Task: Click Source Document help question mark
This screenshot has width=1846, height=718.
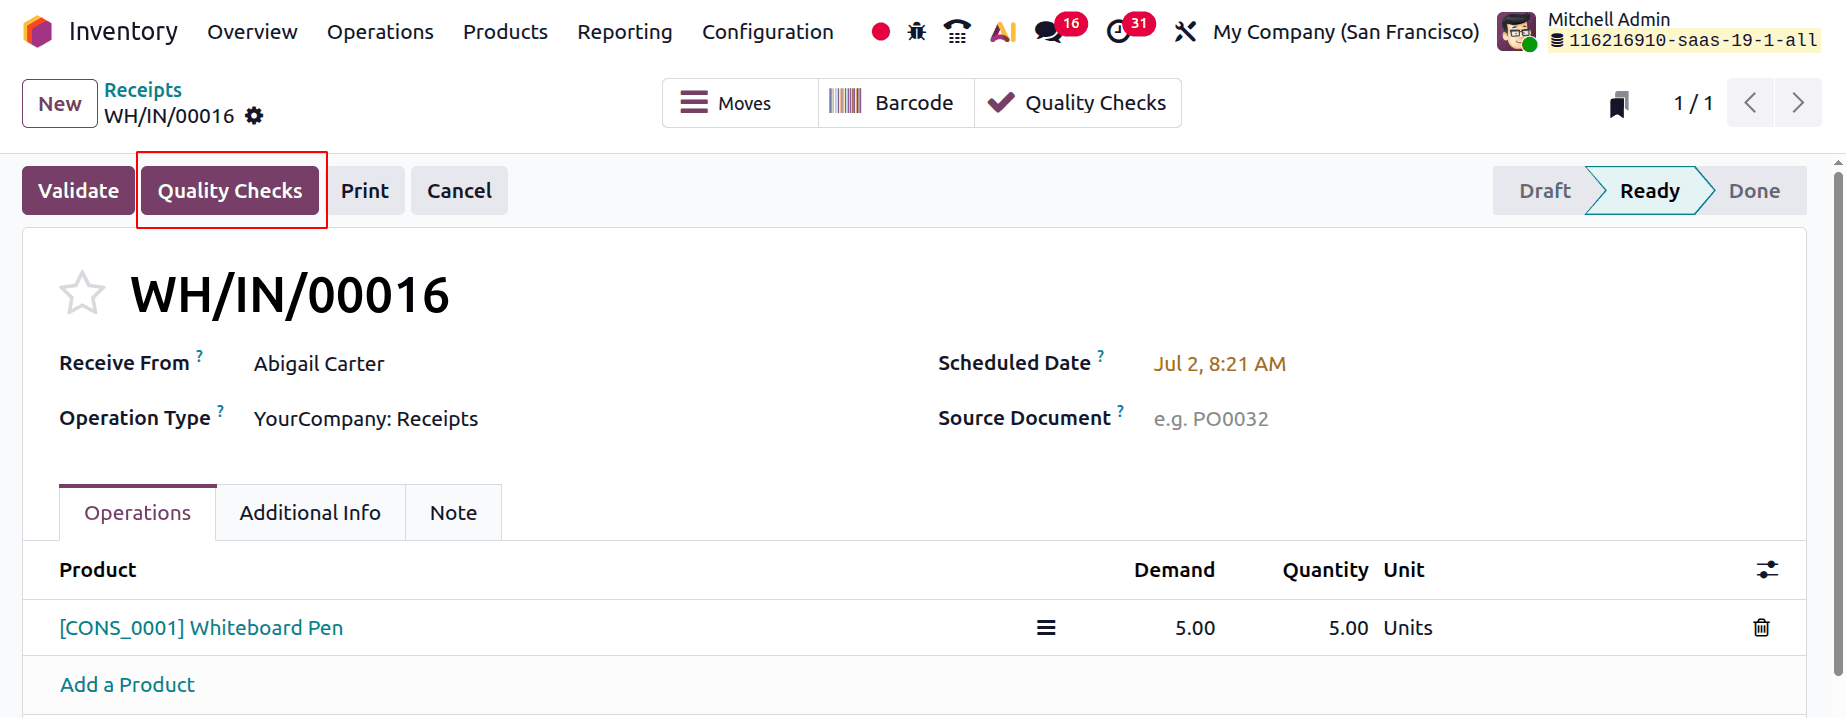Action: coord(1120,410)
